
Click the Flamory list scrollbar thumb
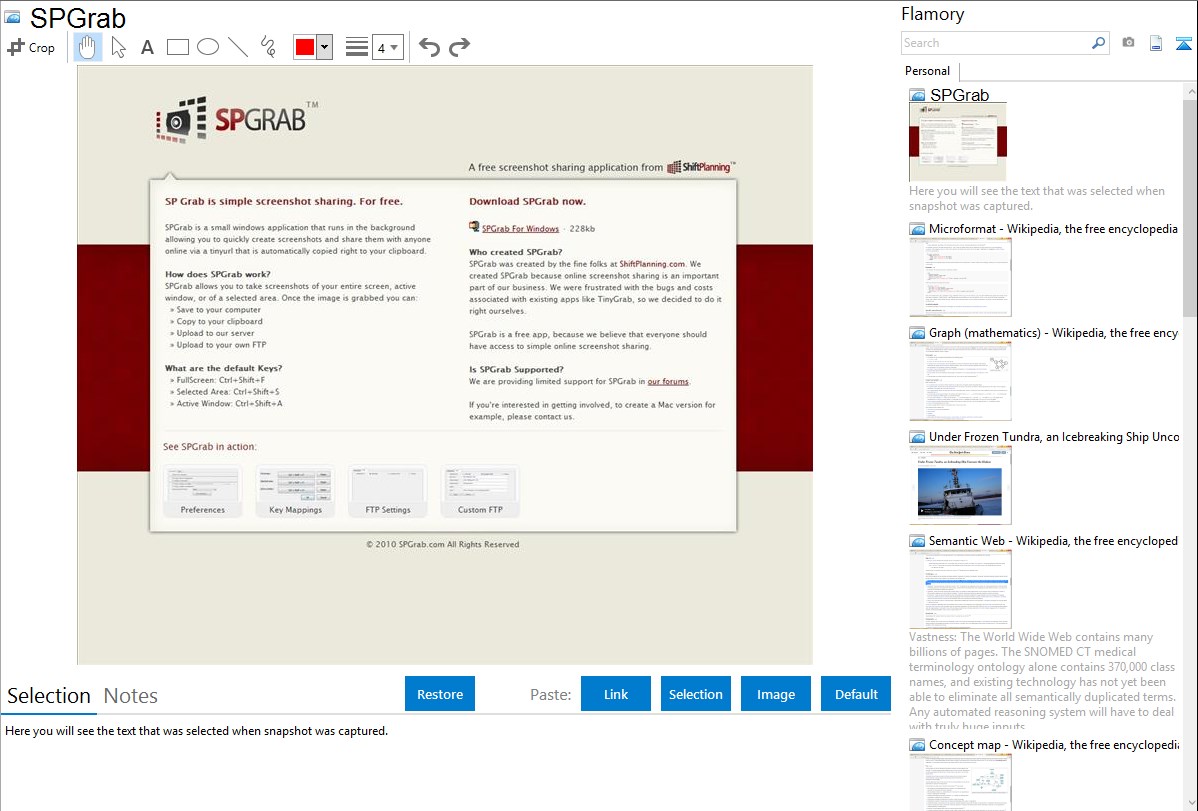pos(1190,208)
